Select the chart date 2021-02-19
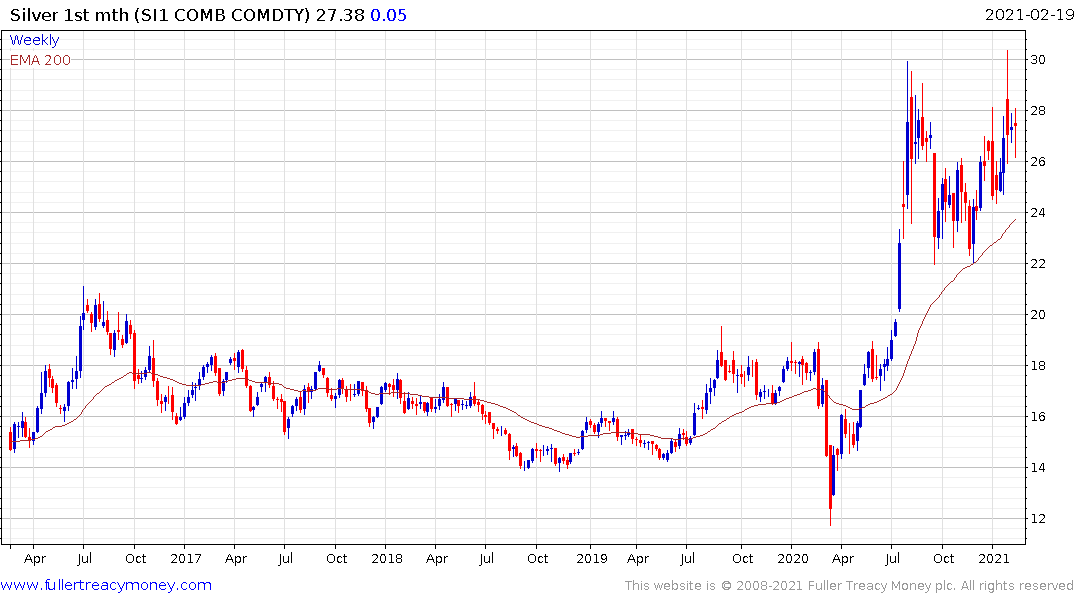 pos(1029,14)
